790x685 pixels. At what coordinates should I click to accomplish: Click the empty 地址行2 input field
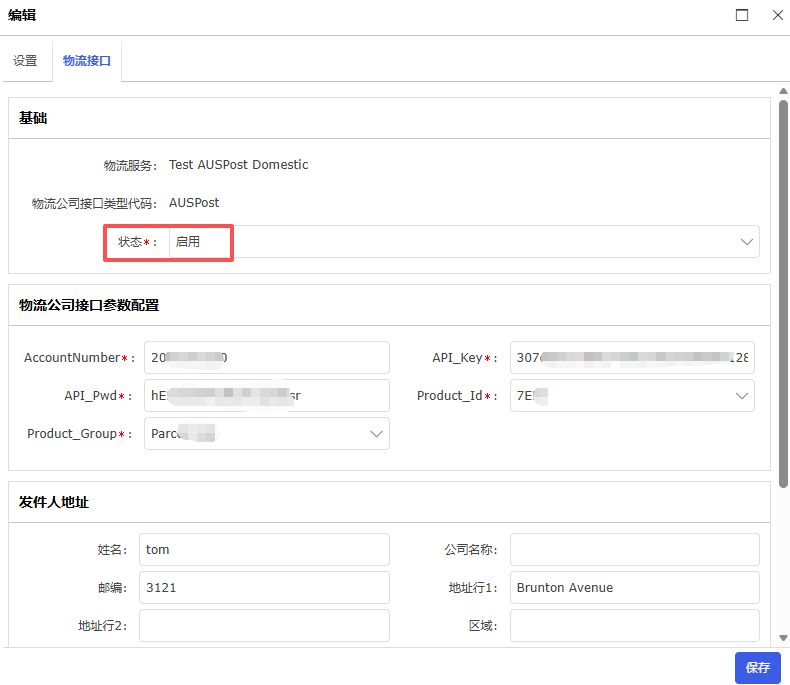(x=264, y=625)
